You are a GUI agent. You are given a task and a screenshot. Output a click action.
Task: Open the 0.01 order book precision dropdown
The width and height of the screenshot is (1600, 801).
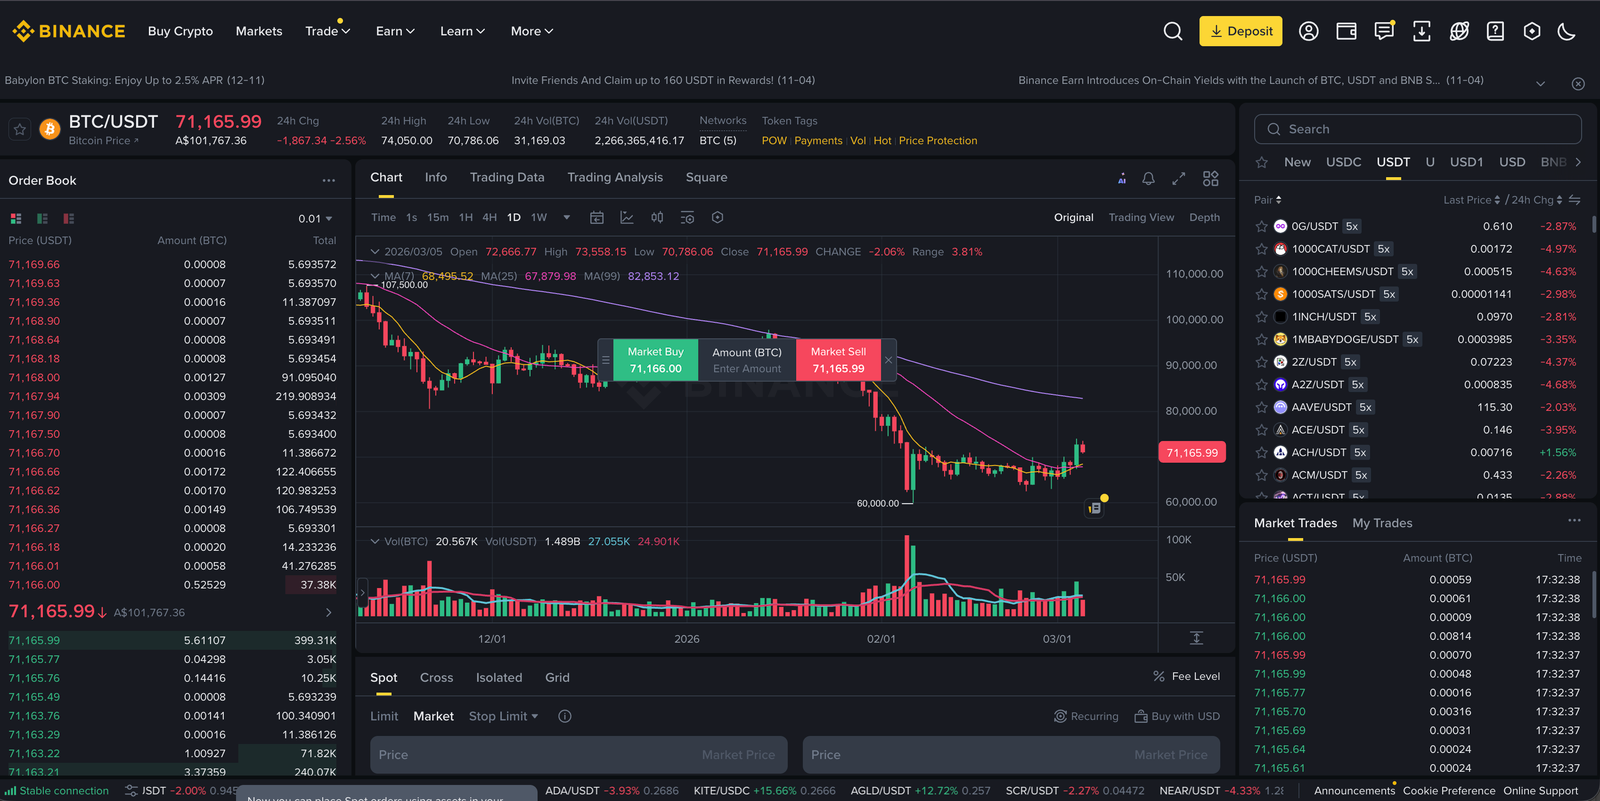315,219
